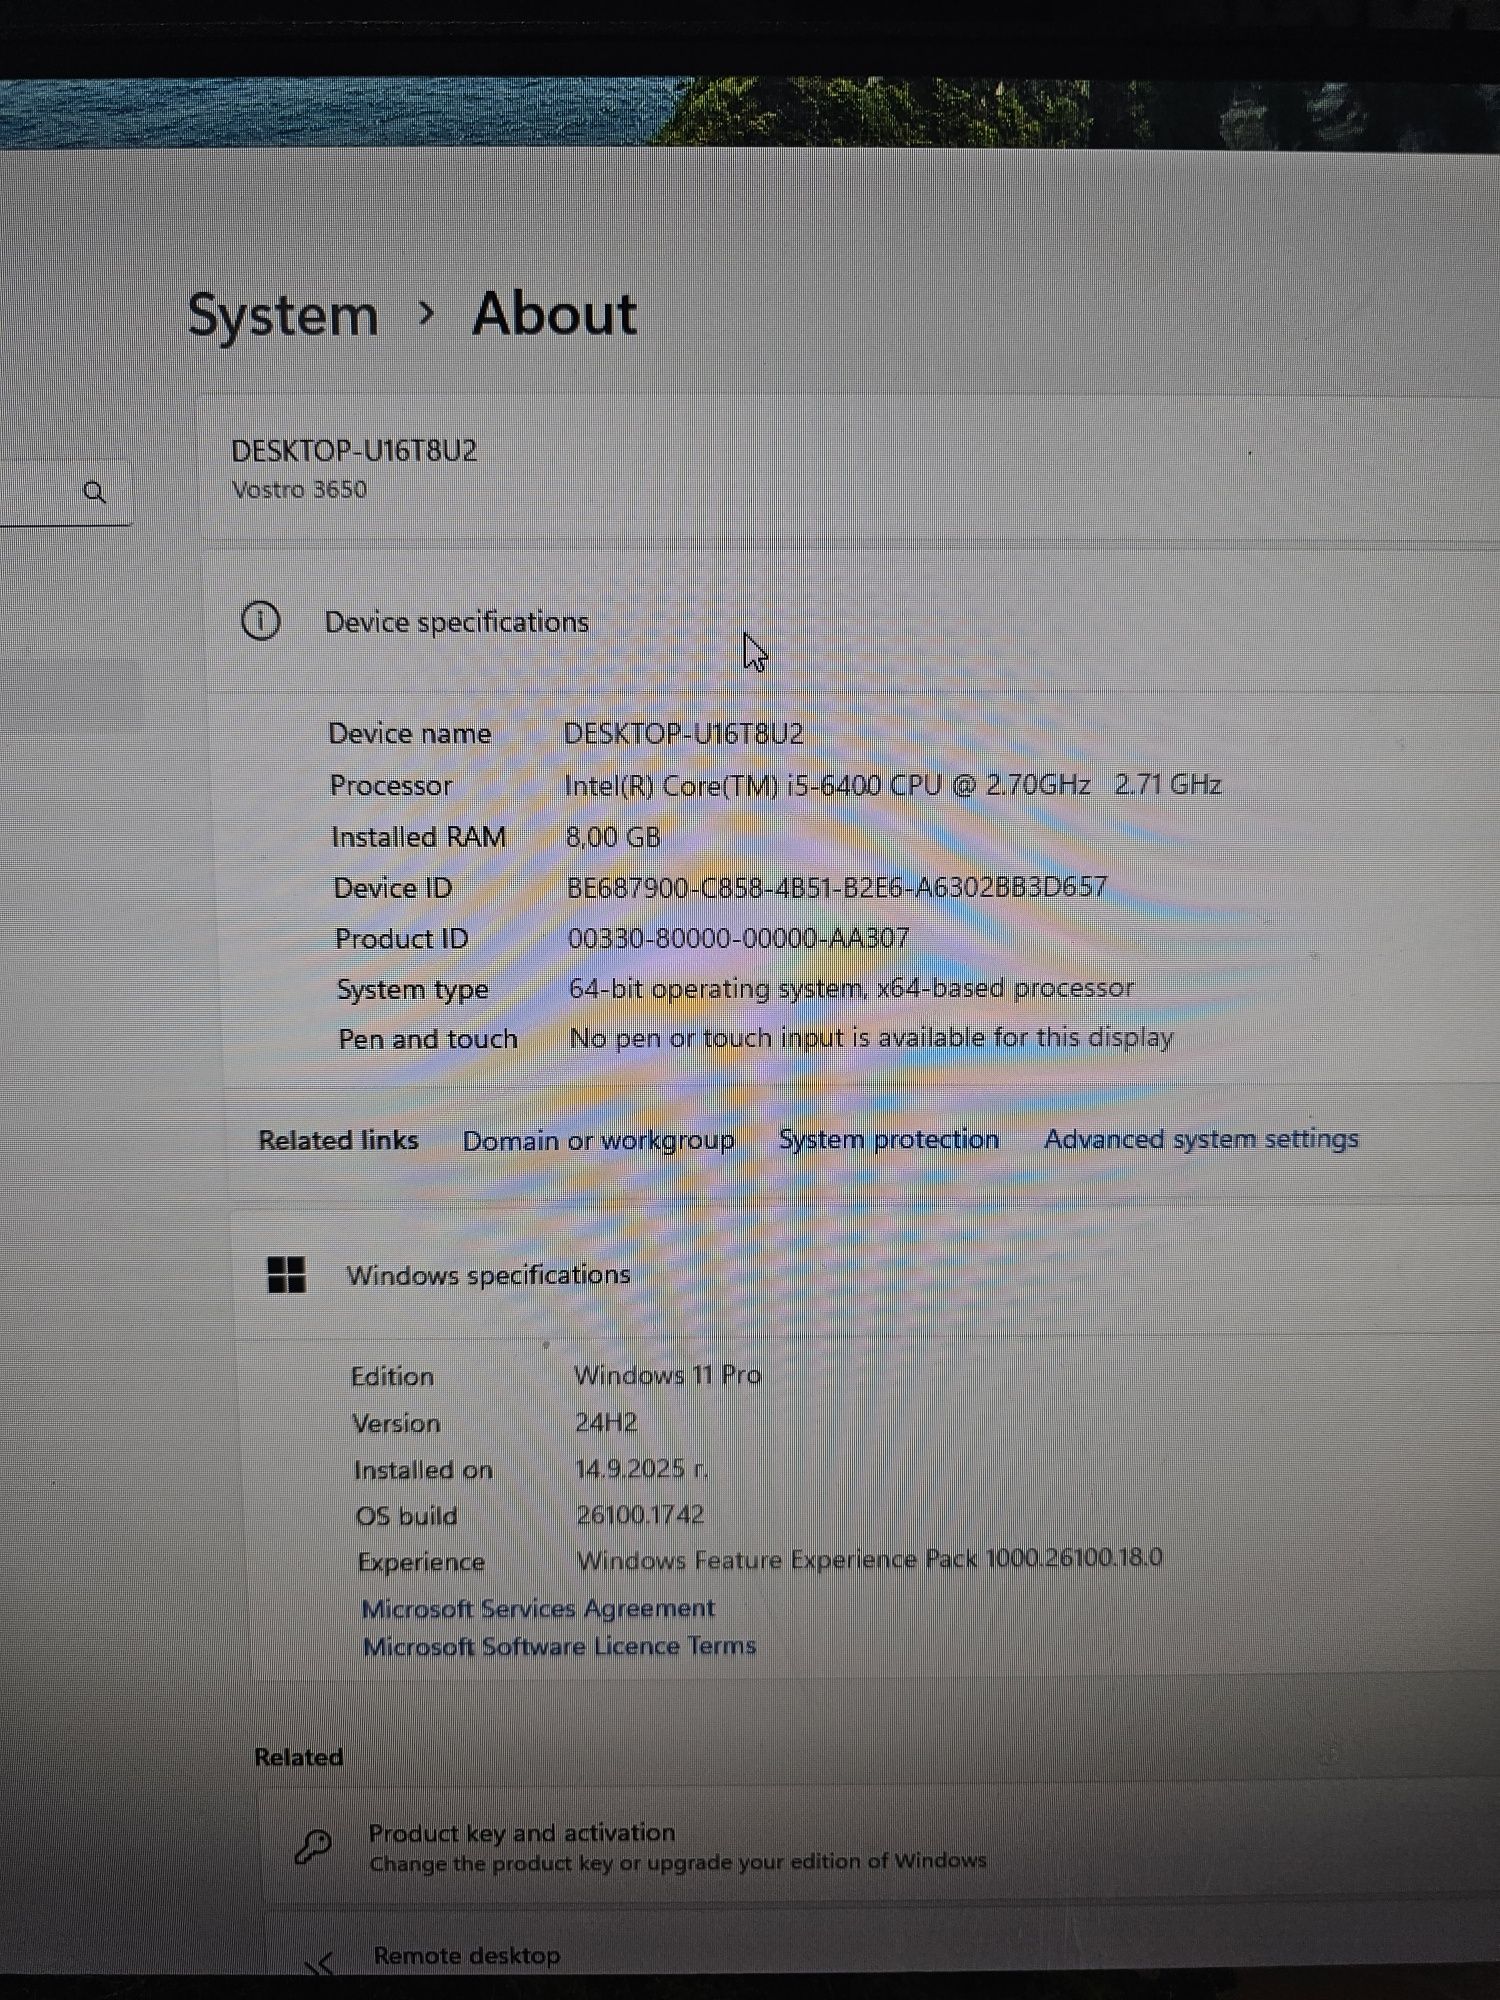Click the Version label
Screen dimensions: 1500x2000
396,1423
